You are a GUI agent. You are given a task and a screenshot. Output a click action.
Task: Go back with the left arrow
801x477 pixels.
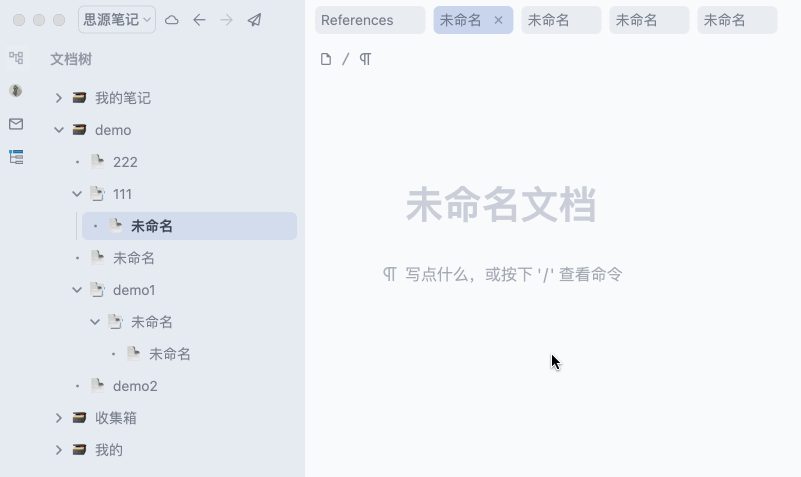[199, 20]
